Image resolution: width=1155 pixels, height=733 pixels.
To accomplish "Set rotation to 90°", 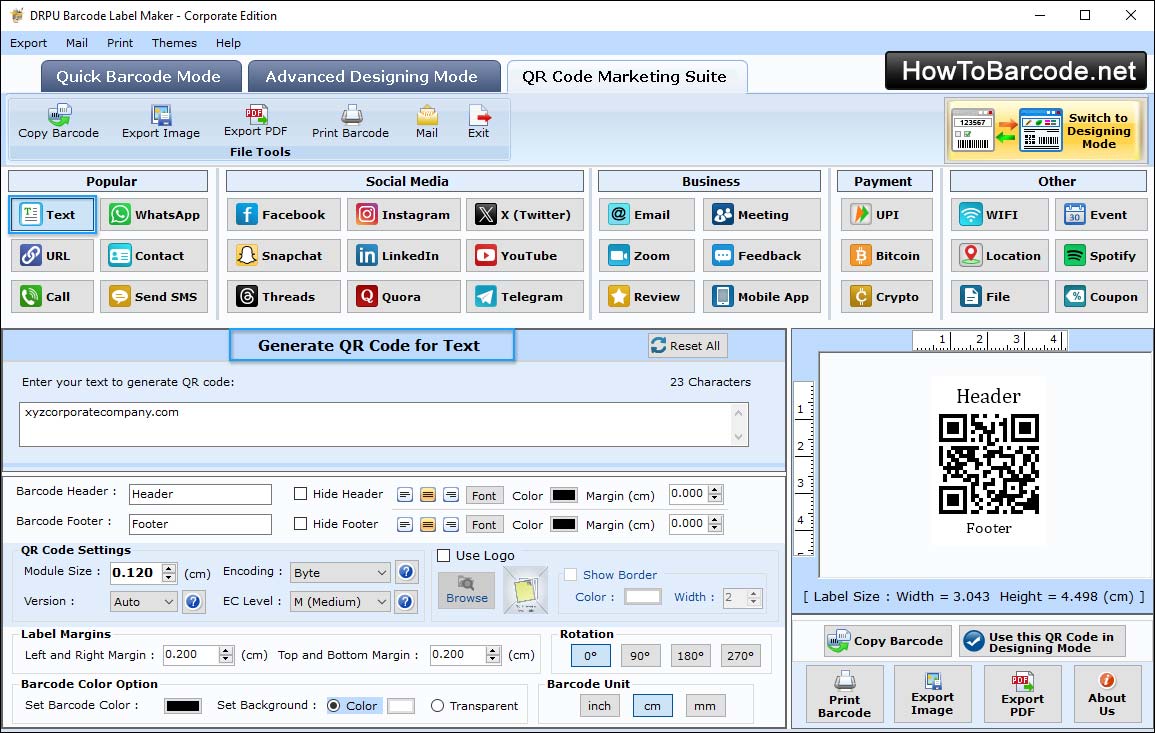I will click(640, 656).
